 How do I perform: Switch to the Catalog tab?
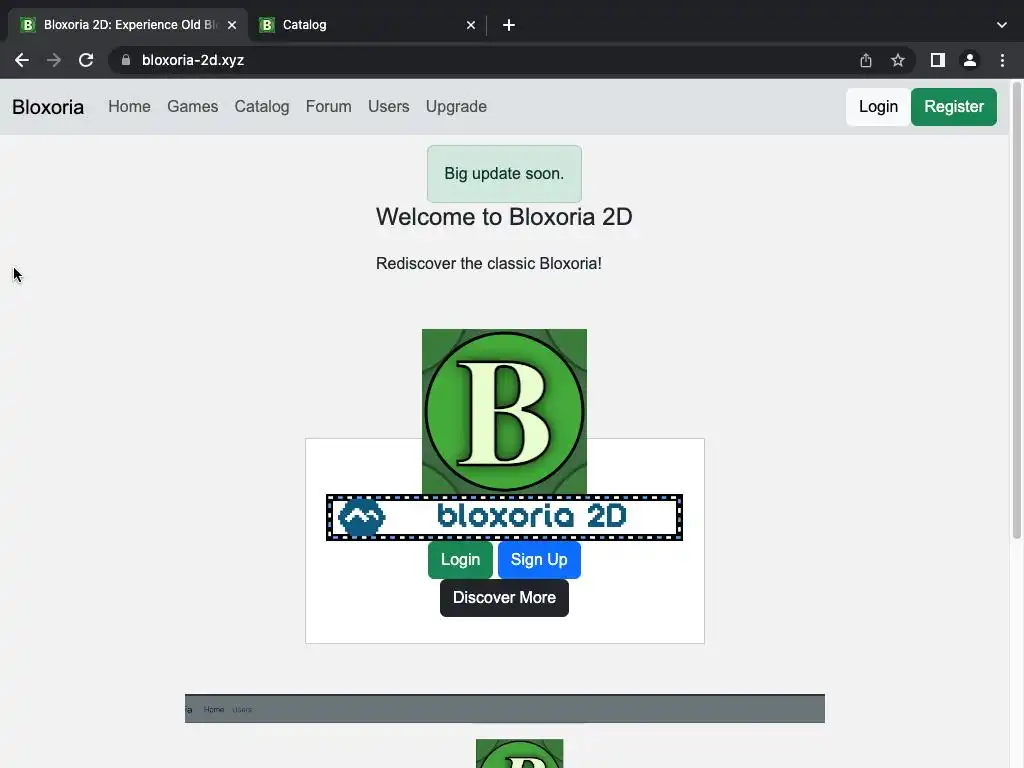coord(366,25)
